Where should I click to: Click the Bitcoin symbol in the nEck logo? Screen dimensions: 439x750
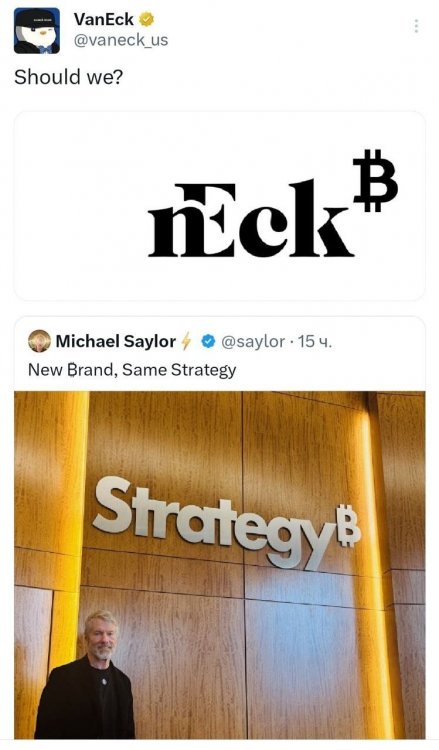375,180
